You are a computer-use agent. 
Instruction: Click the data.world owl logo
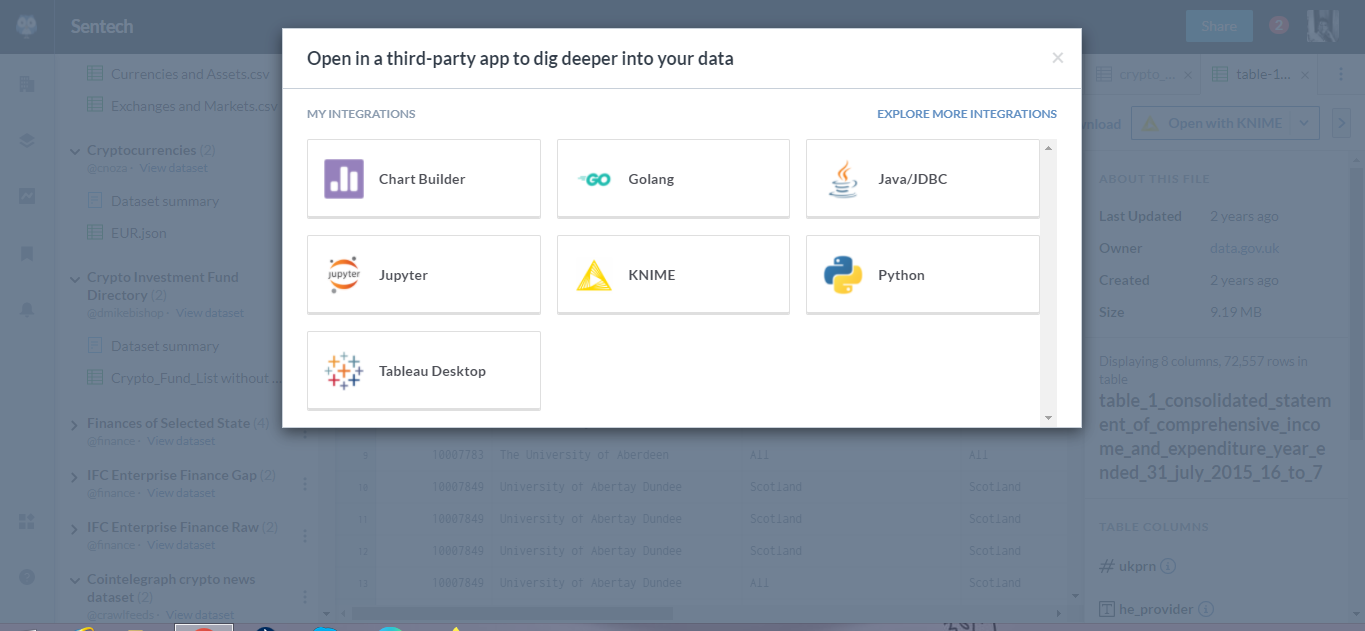point(27,26)
